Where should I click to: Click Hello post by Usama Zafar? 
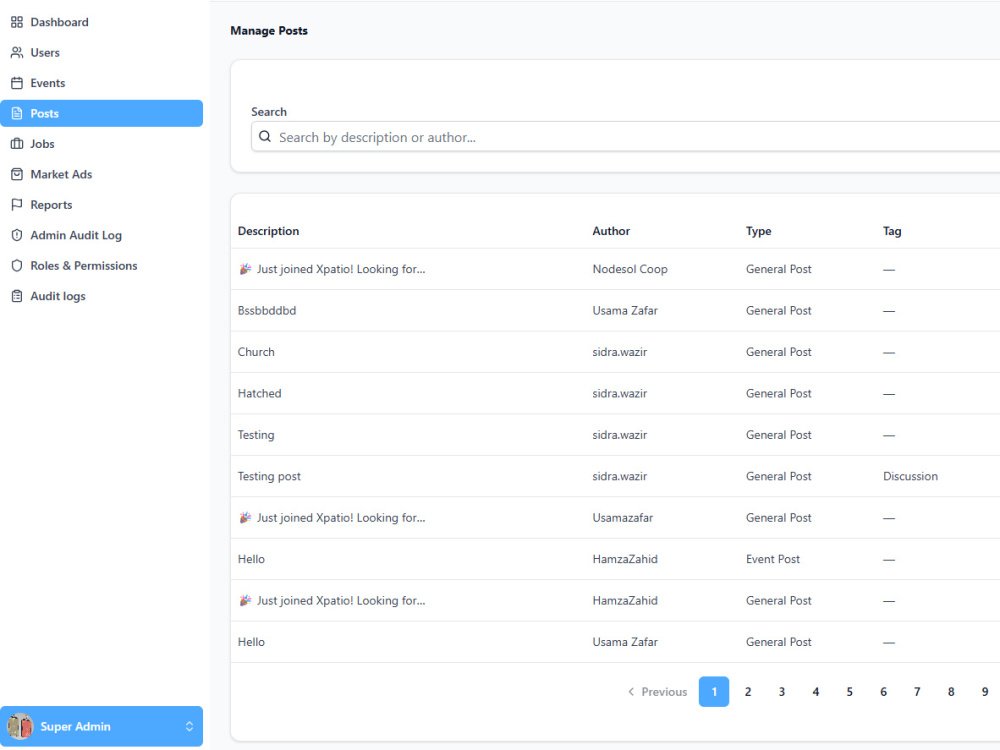tap(251, 642)
